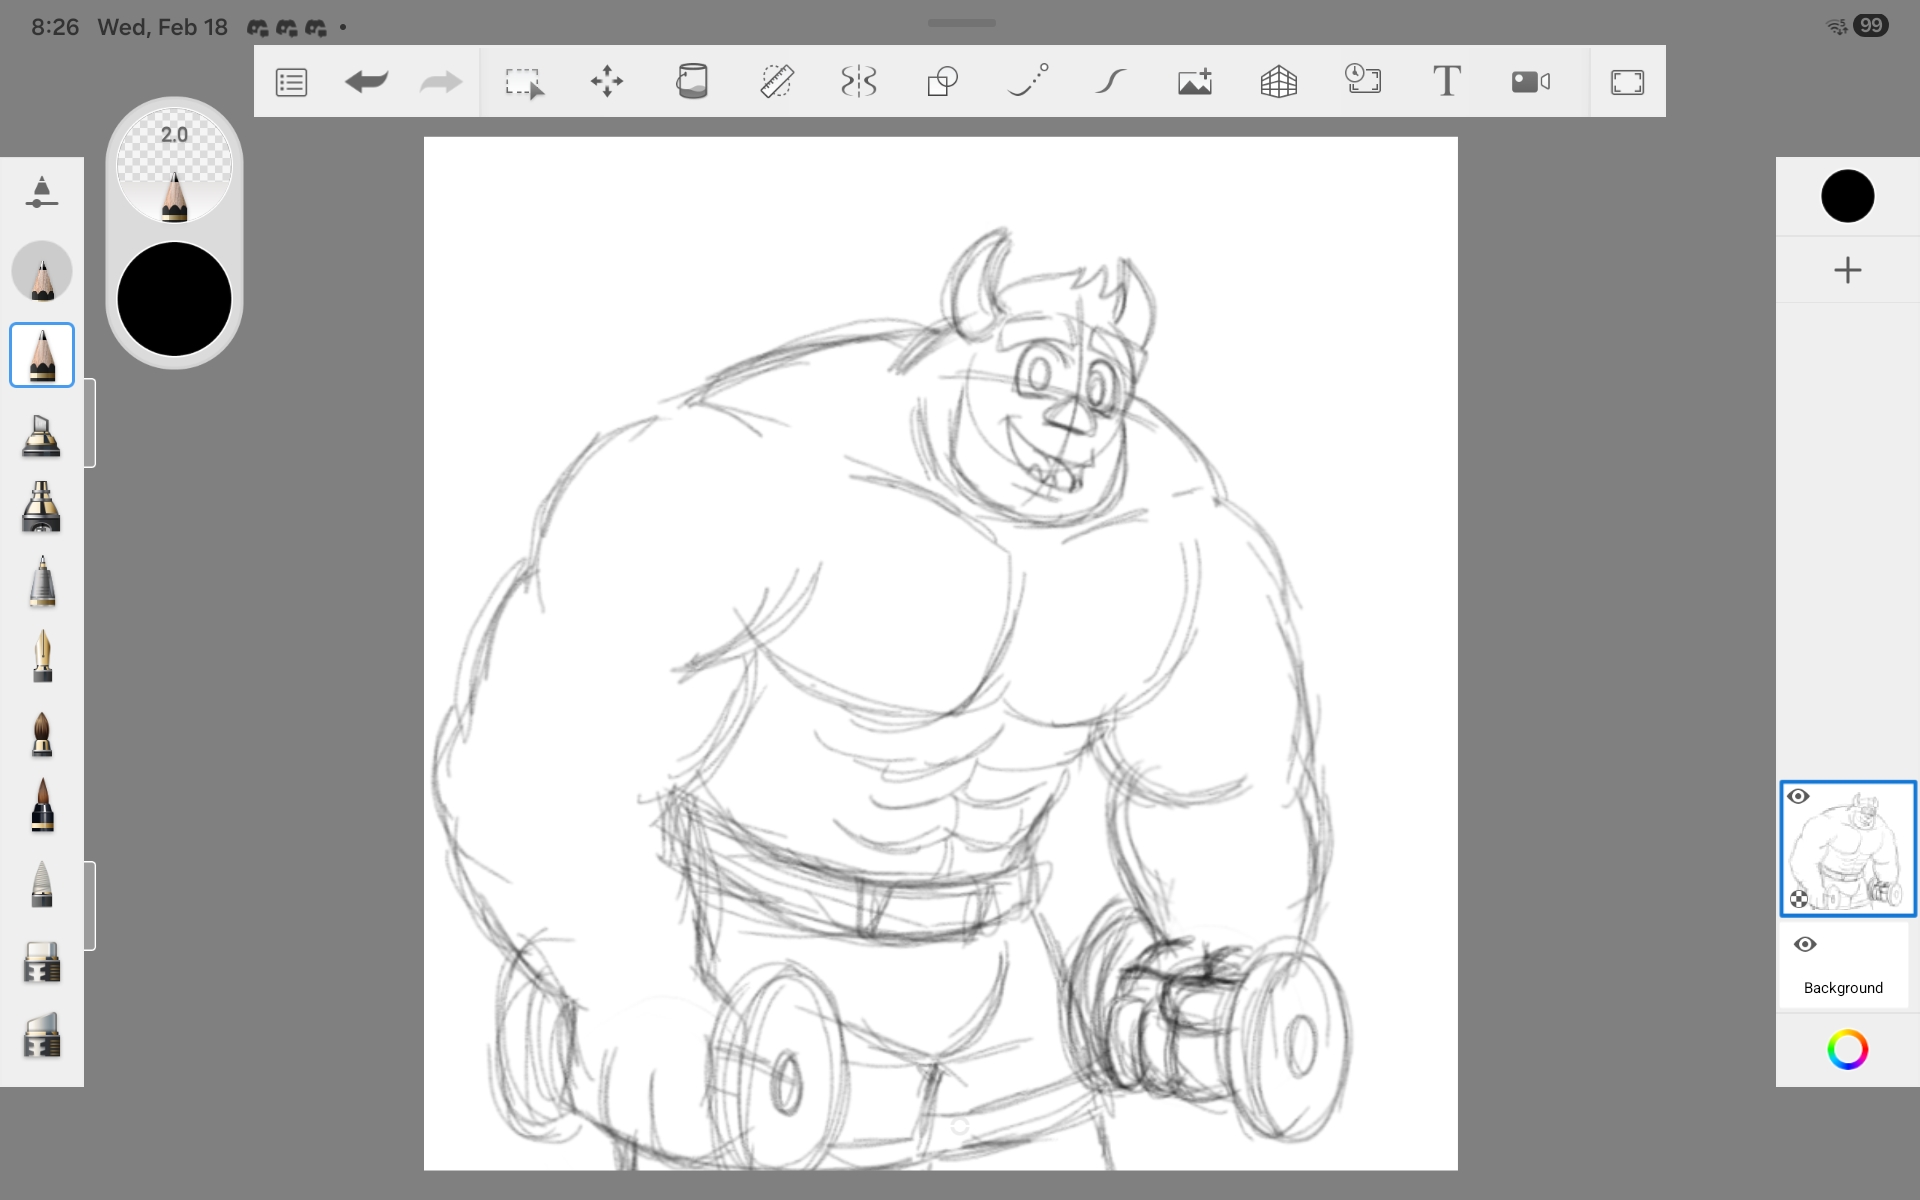Toggle Background layer visibility
1920x1200 pixels.
[1805, 945]
